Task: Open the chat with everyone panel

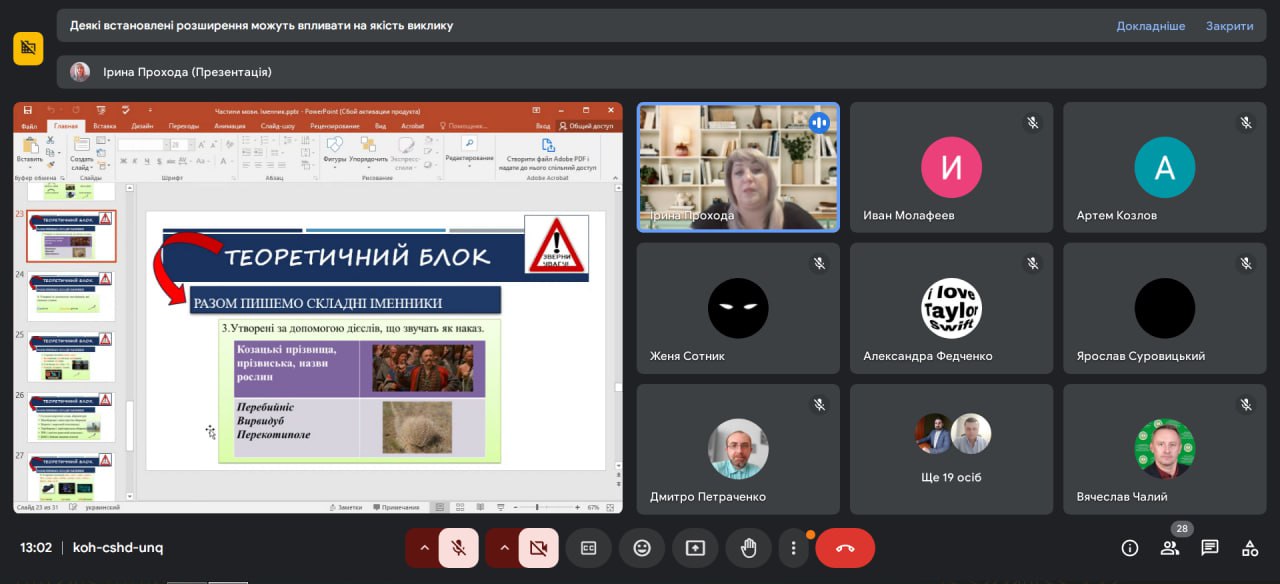Action: point(1210,548)
